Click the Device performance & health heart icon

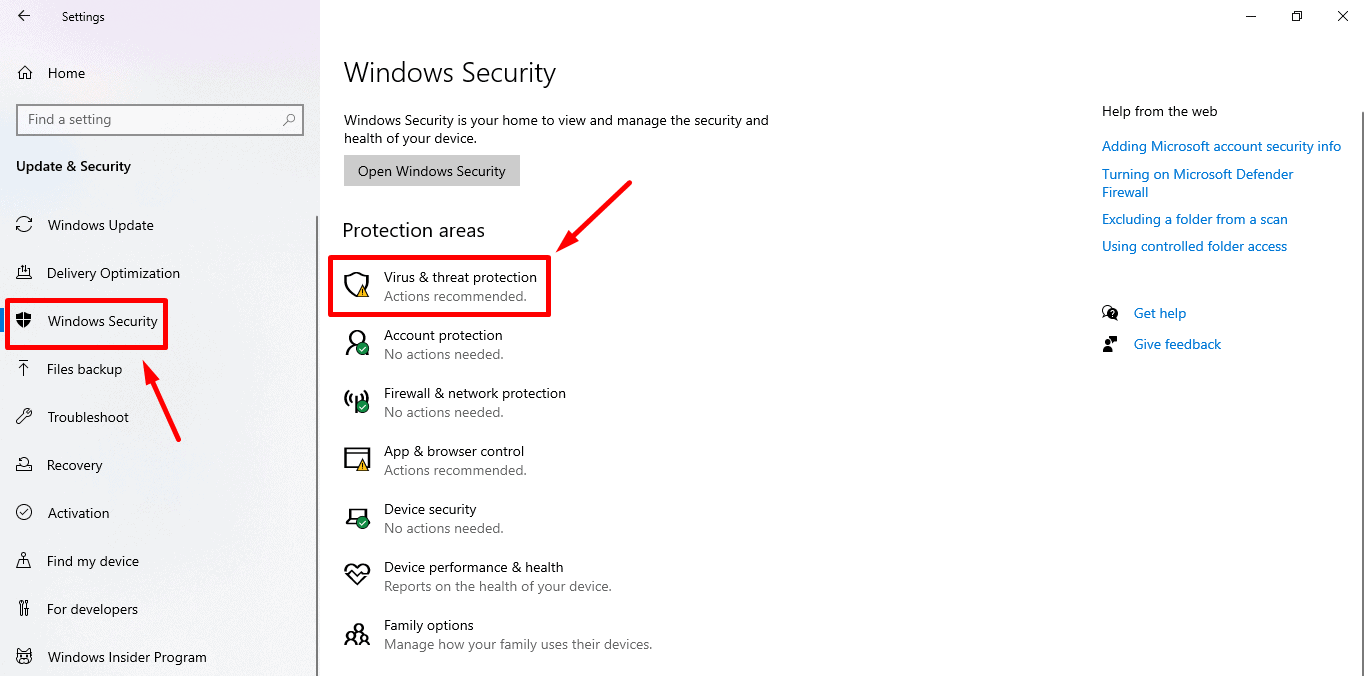pyautogui.click(x=357, y=575)
